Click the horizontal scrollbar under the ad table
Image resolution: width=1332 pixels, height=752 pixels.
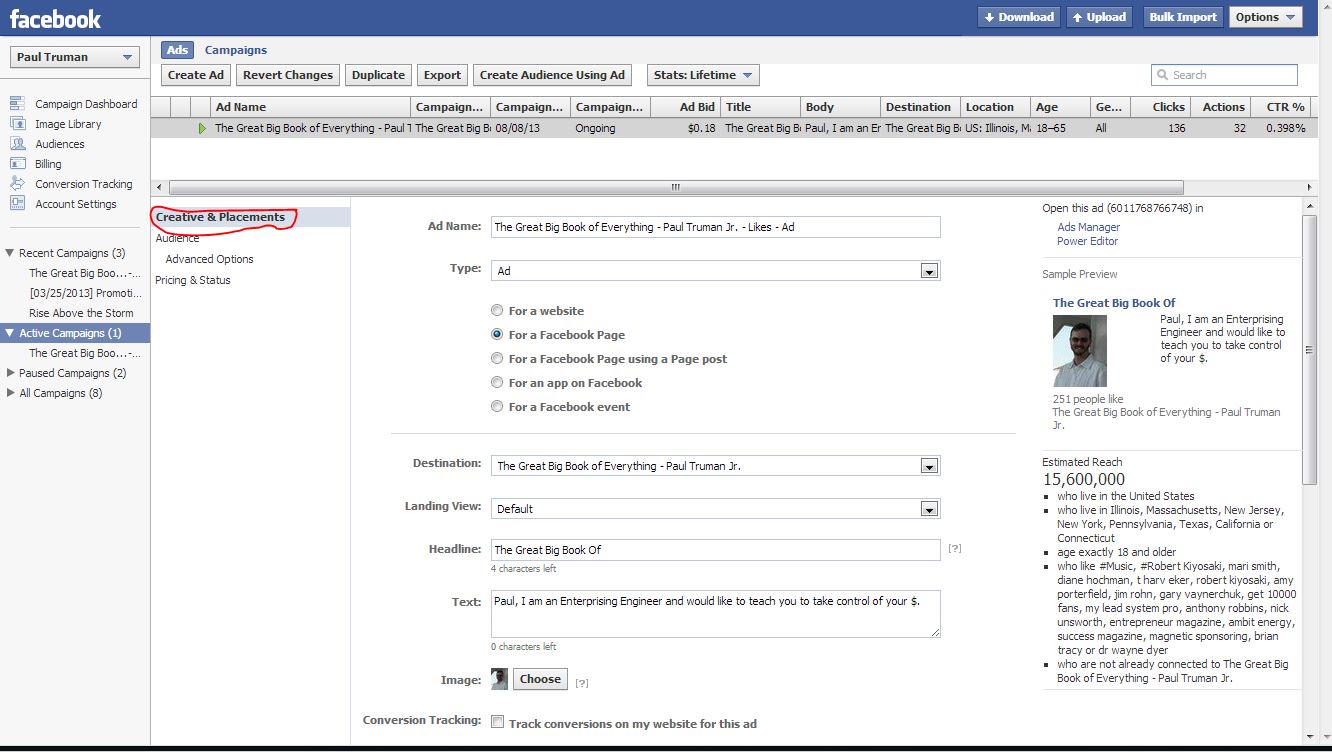tap(676, 187)
